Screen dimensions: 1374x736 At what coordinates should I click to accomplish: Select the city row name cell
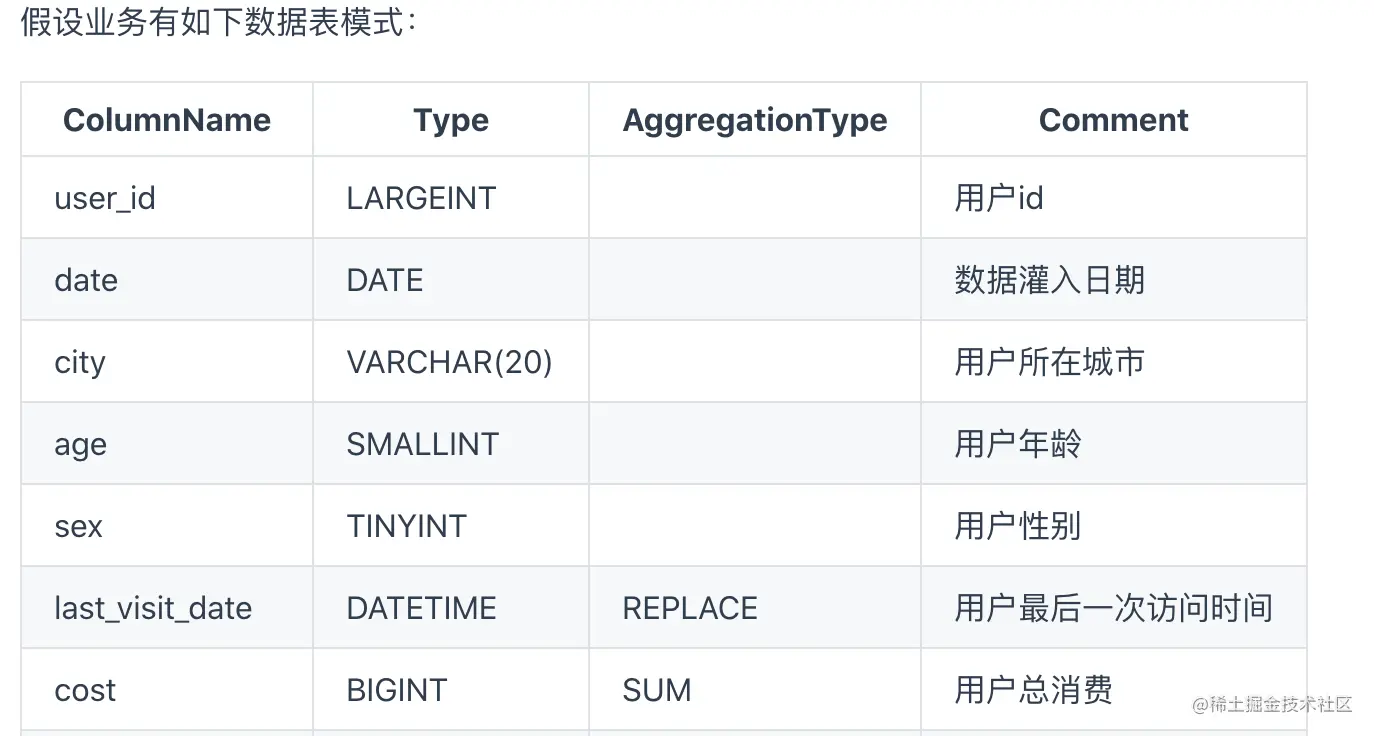(167, 362)
